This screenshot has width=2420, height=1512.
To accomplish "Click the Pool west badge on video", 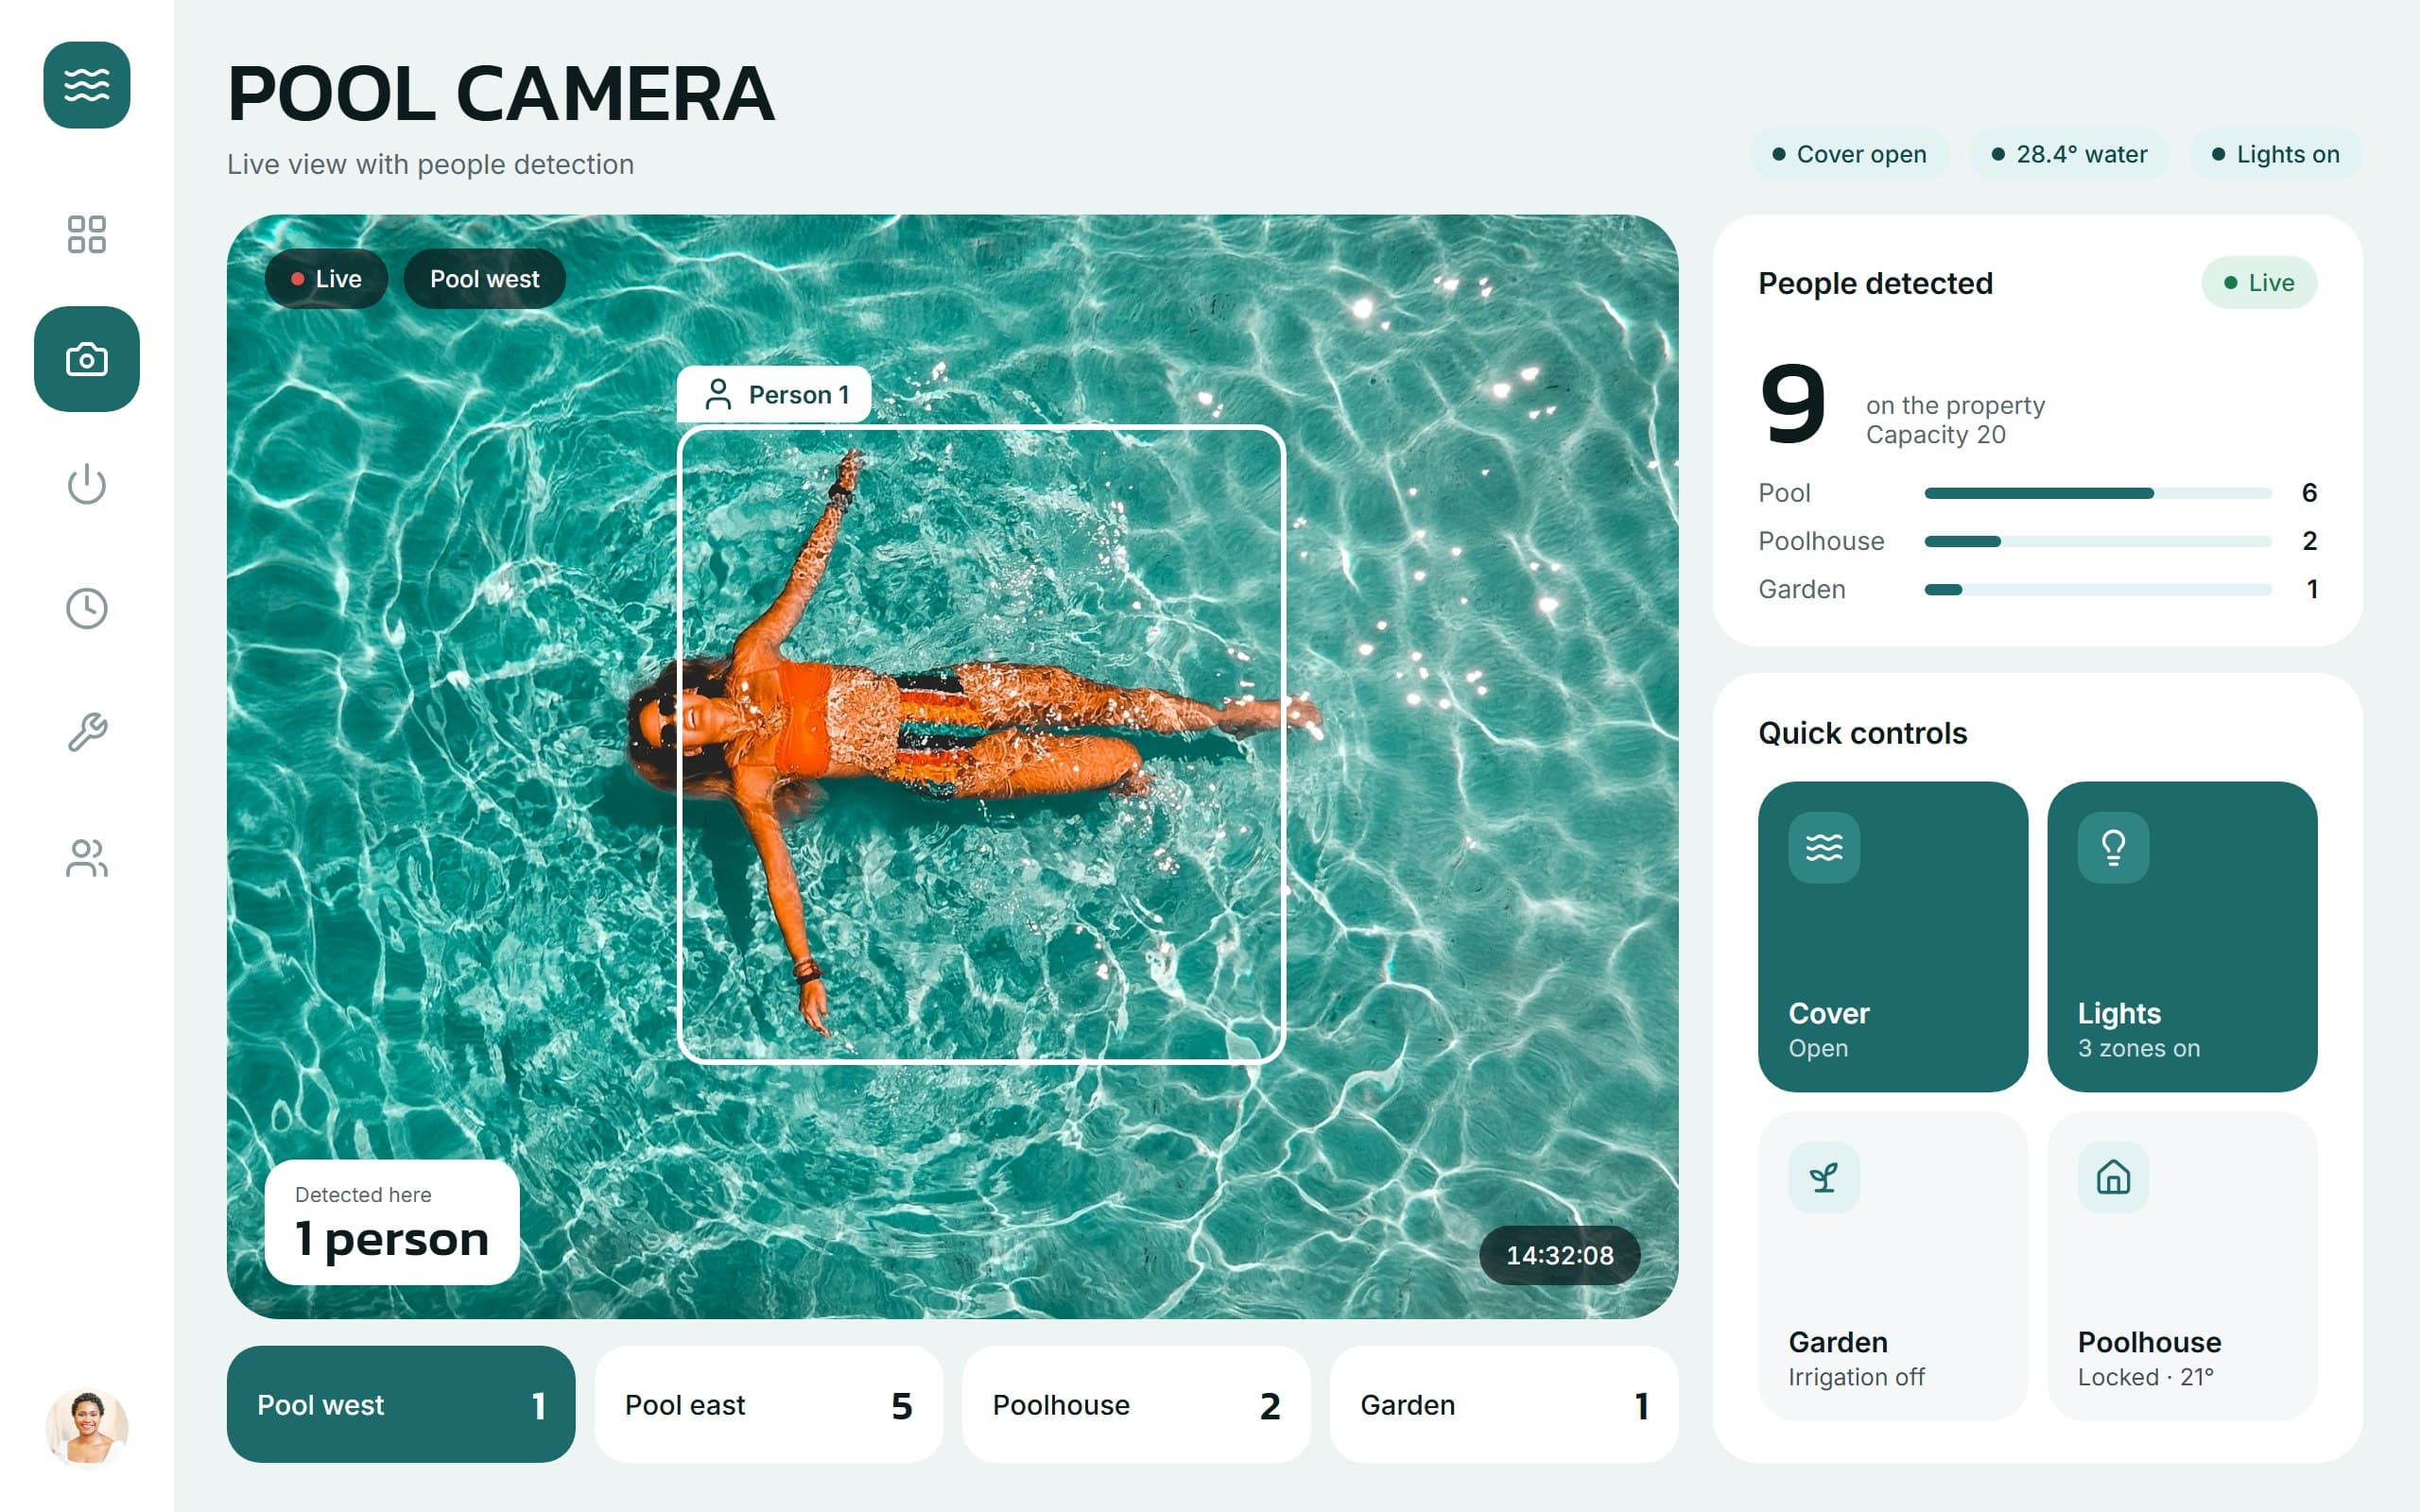I will pyautogui.click(x=484, y=279).
